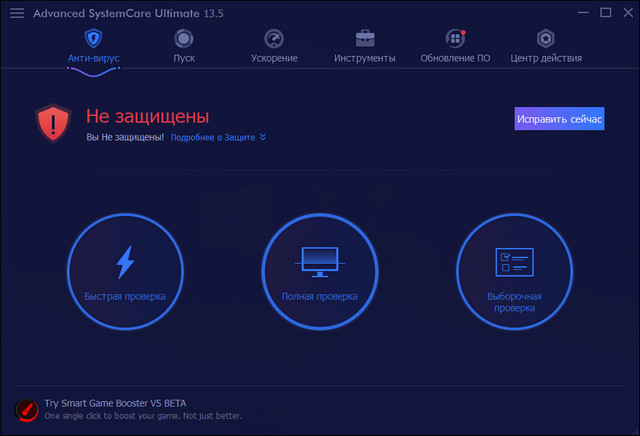
Task: Click the Advanced SystemCare Ultimate 13.5 title
Action: 116,13
